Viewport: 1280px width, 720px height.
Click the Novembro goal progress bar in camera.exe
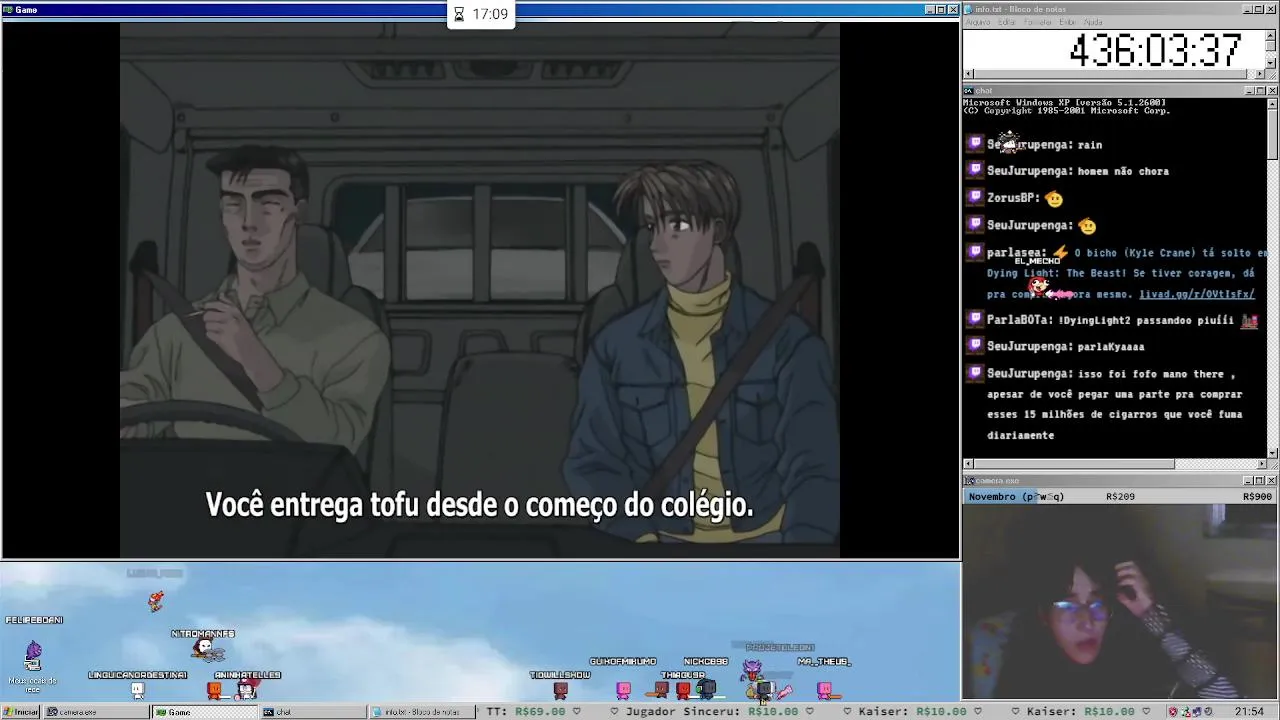point(1120,497)
